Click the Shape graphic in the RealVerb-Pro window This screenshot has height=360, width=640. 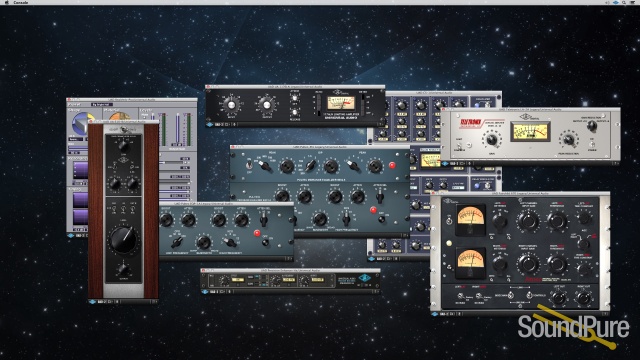point(80,124)
